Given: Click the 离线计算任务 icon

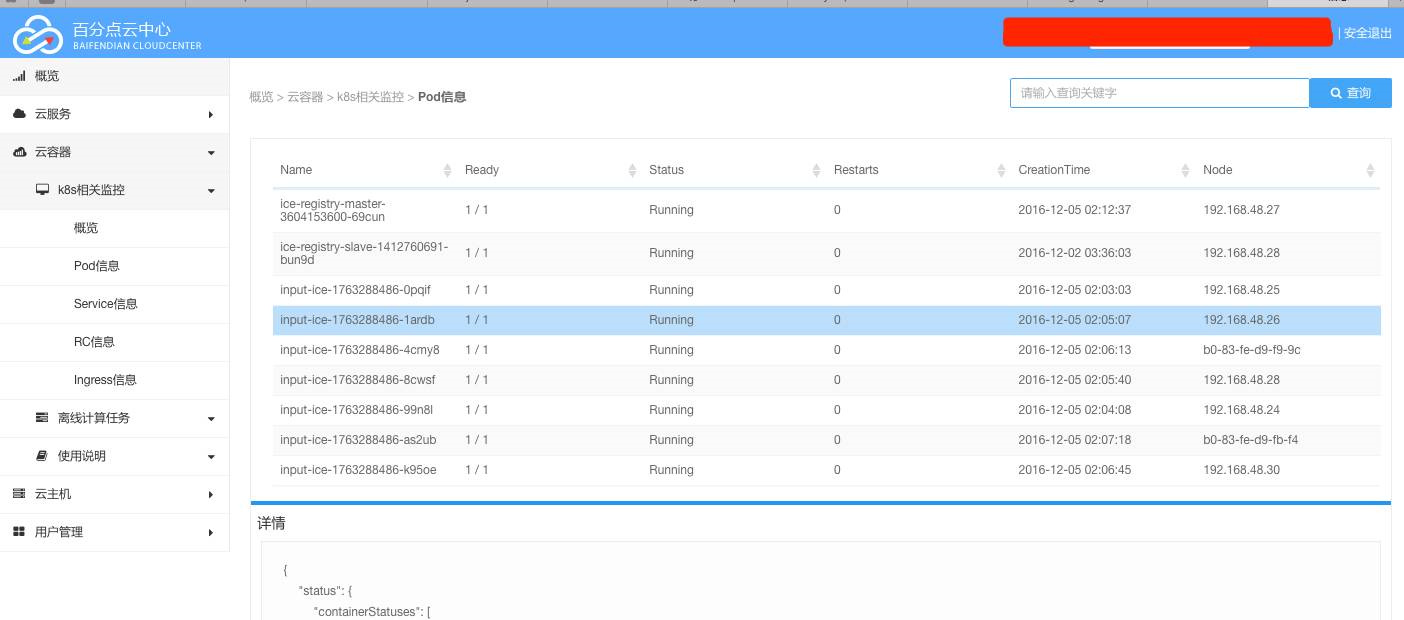Looking at the screenshot, I should 42,418.
